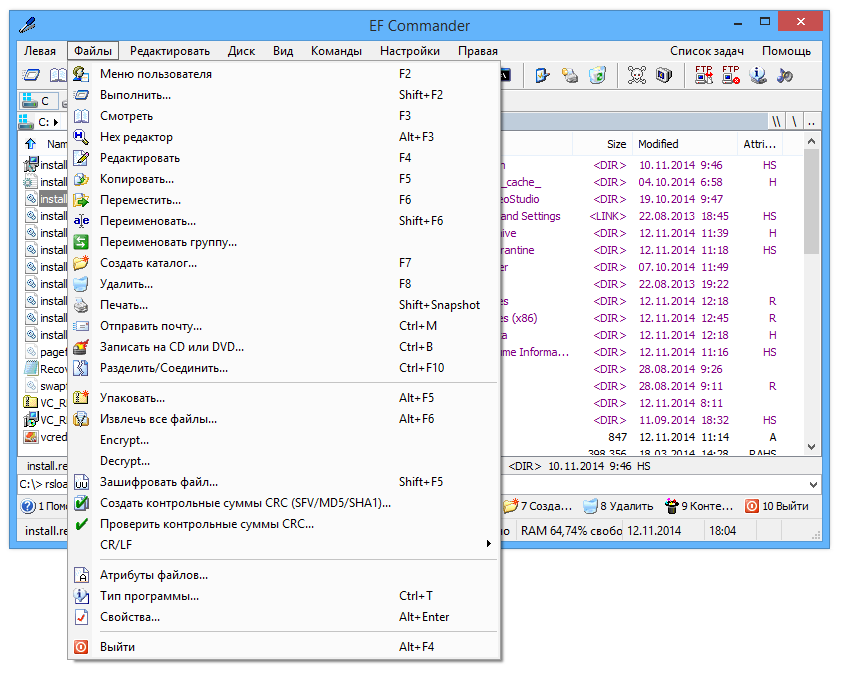Click the Modified column header
Viewport: 858px width, 694px height.
pos(685,144)
